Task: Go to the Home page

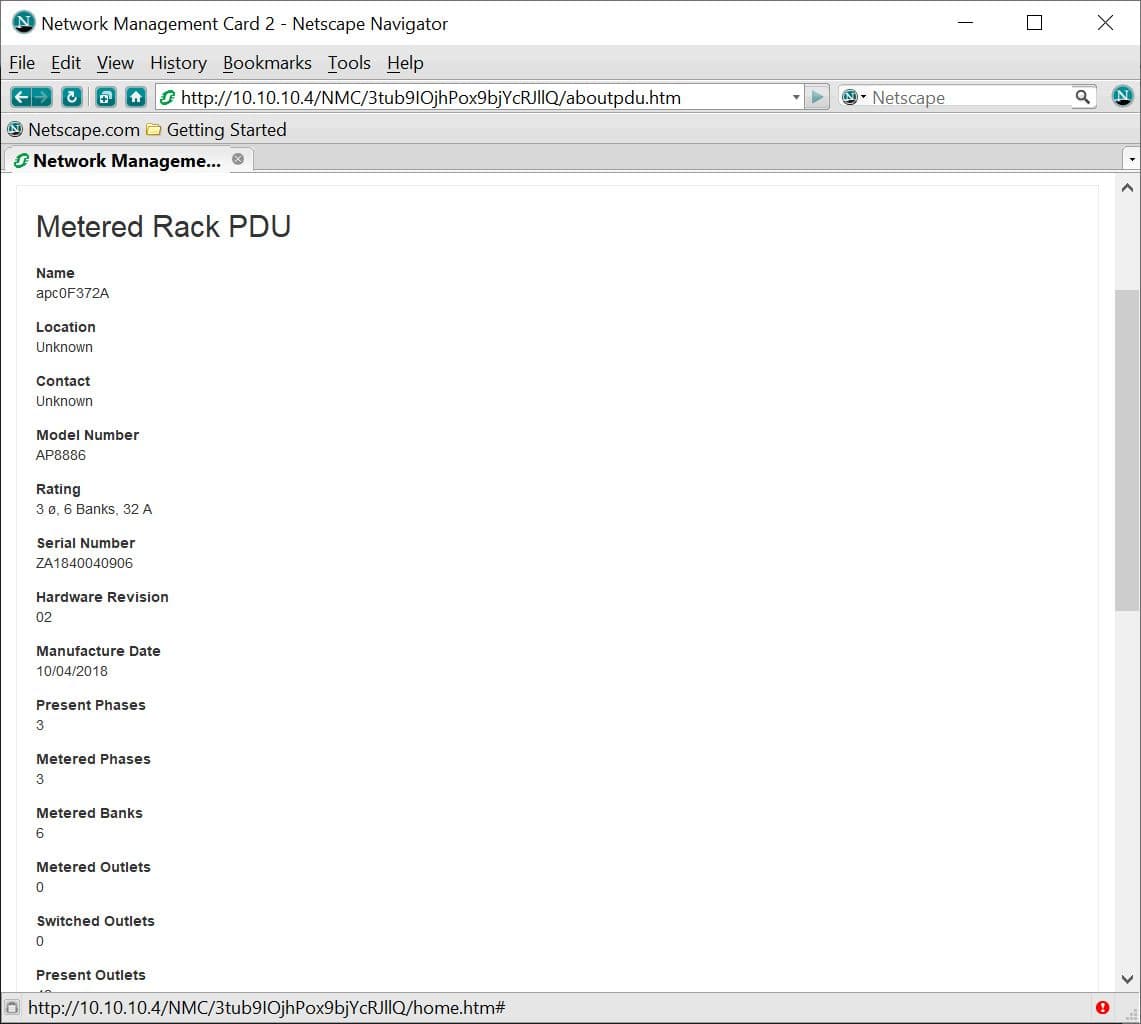Action: pyautogui.click(x=136, y=97)
